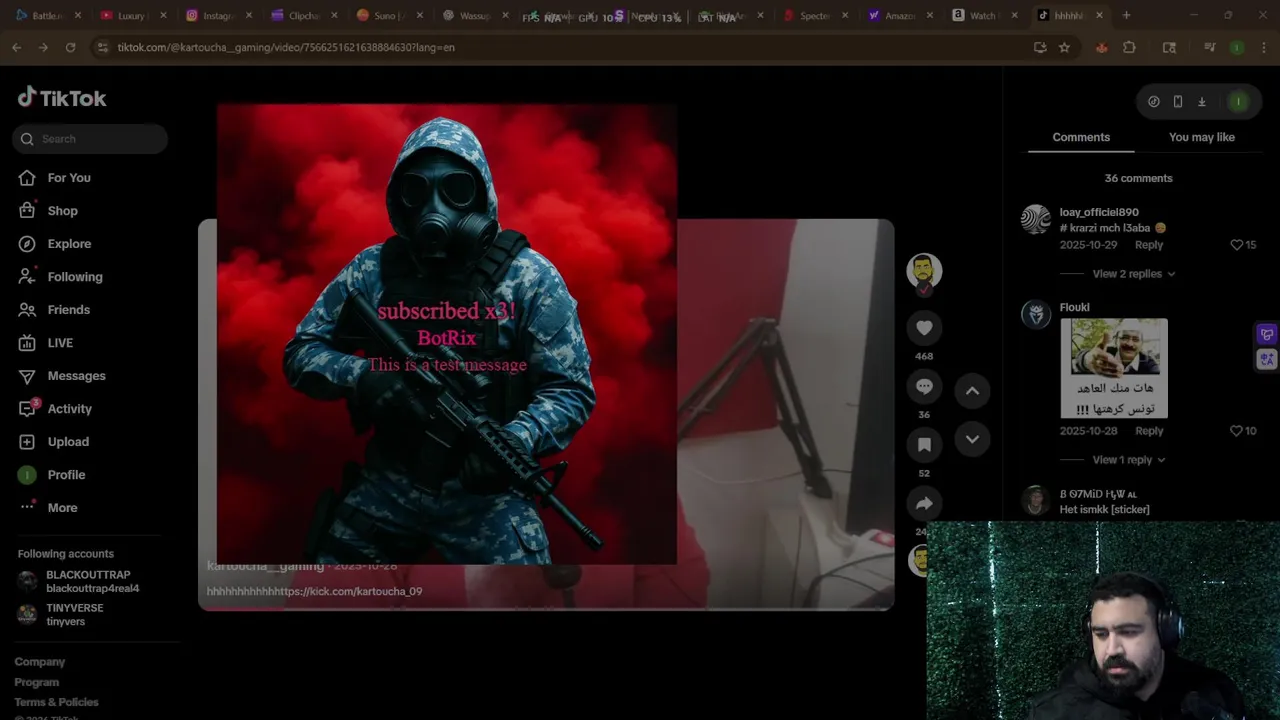Reply to Flouki's comment
Viewport: 1280px width, 720px height.
coord(1149,431)
